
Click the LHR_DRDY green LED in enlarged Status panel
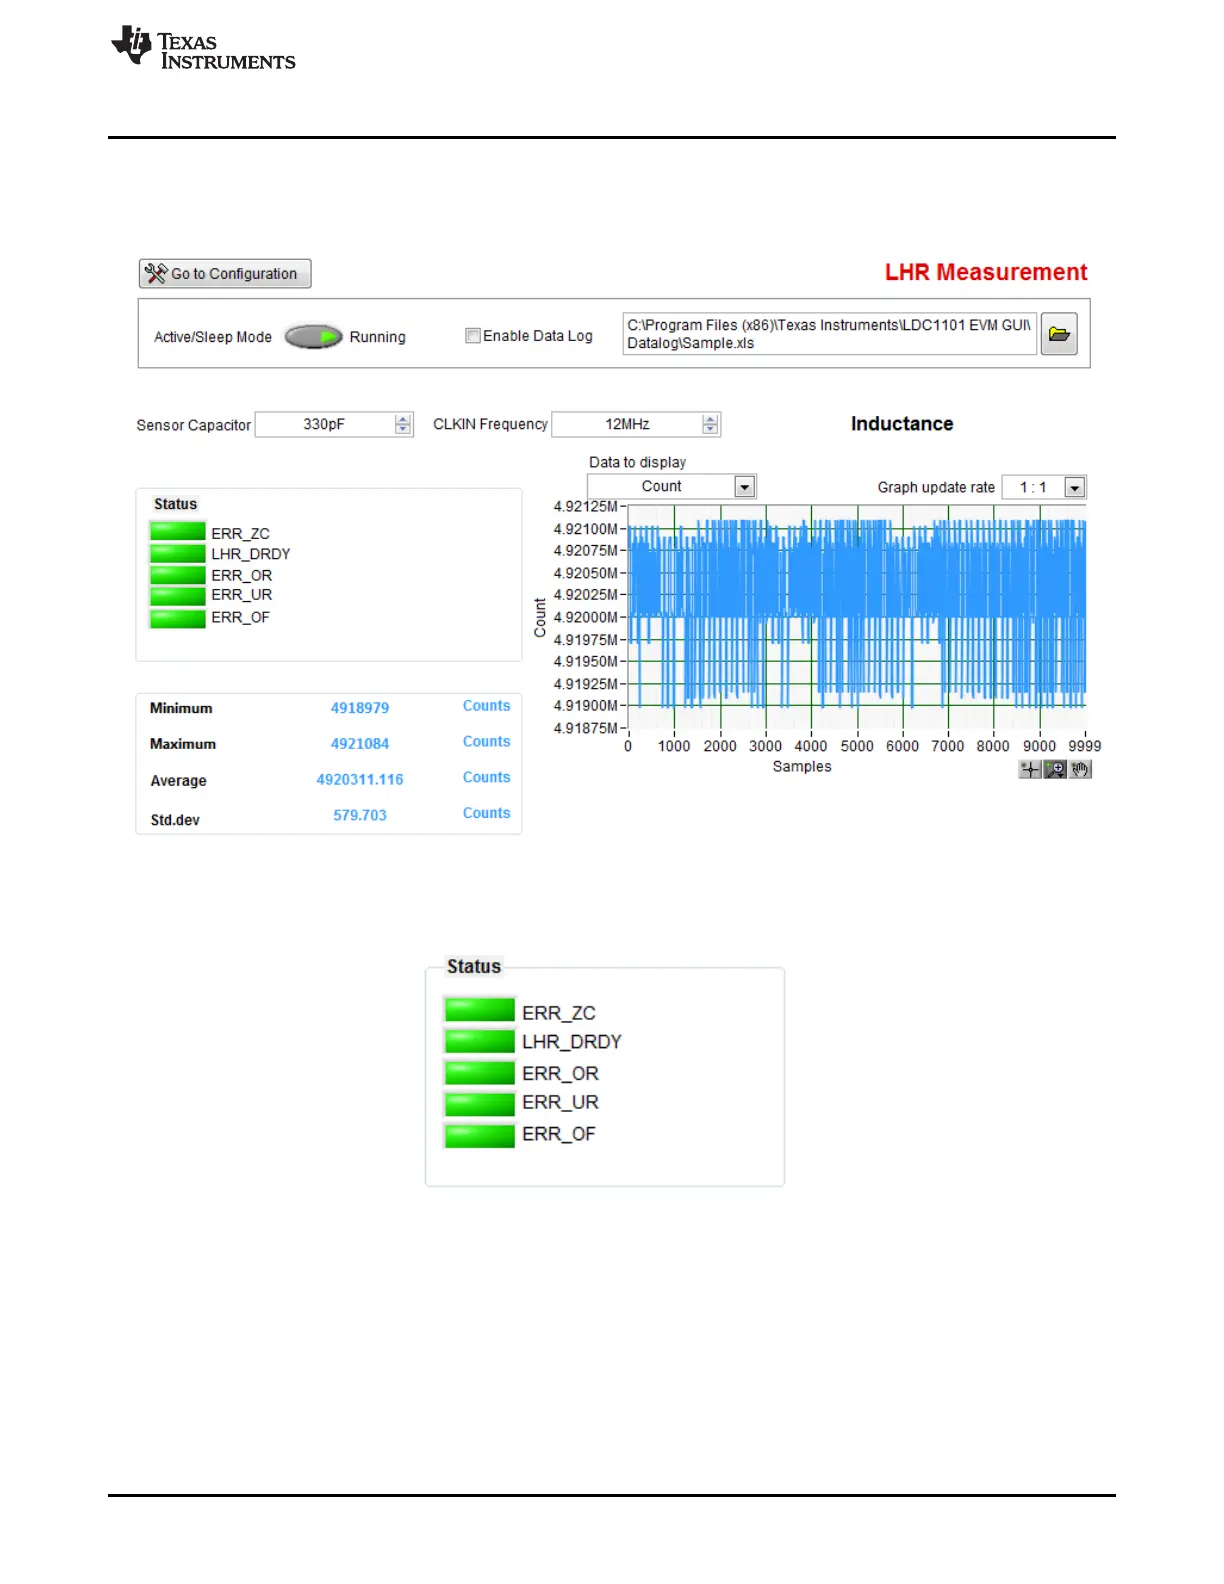480,1041
